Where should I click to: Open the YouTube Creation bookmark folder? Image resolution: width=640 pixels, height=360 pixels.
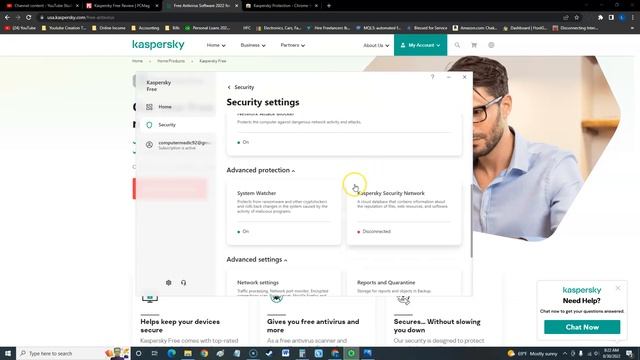click(64, 28)
